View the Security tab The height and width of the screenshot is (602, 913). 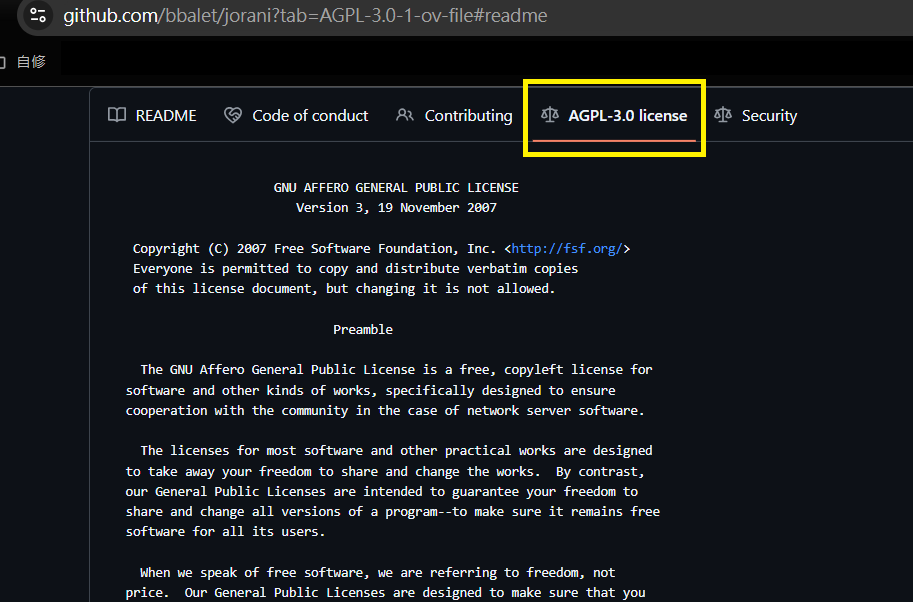tap(768, 115)
